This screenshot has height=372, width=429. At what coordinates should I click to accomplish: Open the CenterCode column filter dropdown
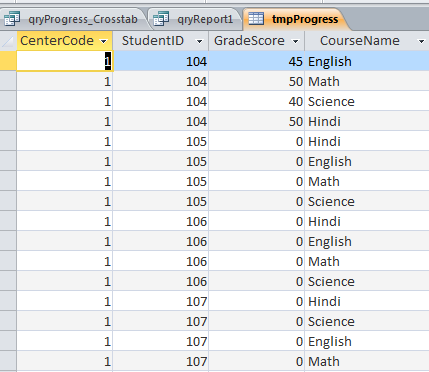pos(104,41)
